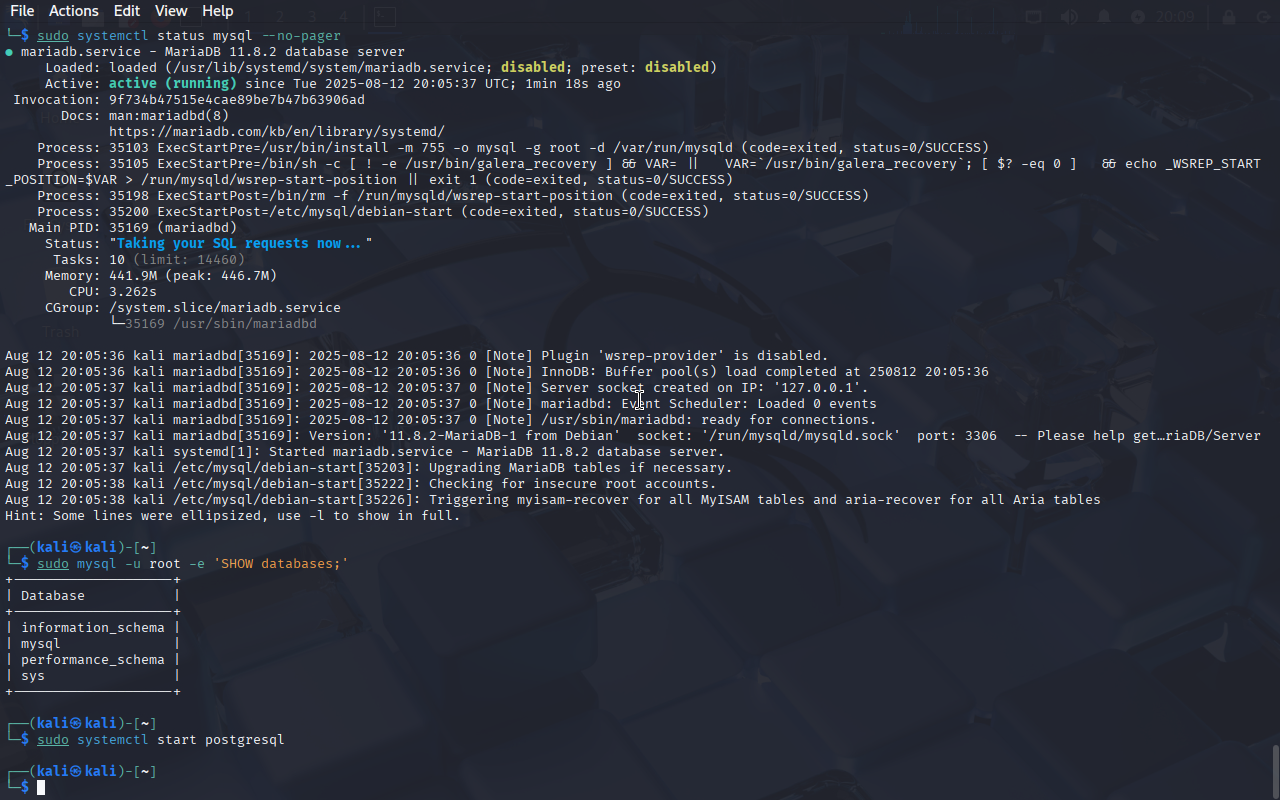The height and width of the screenshot is (800, 1280).
Task: Click the mariadb.com systemd docs URL
Action: coord(277,132)
